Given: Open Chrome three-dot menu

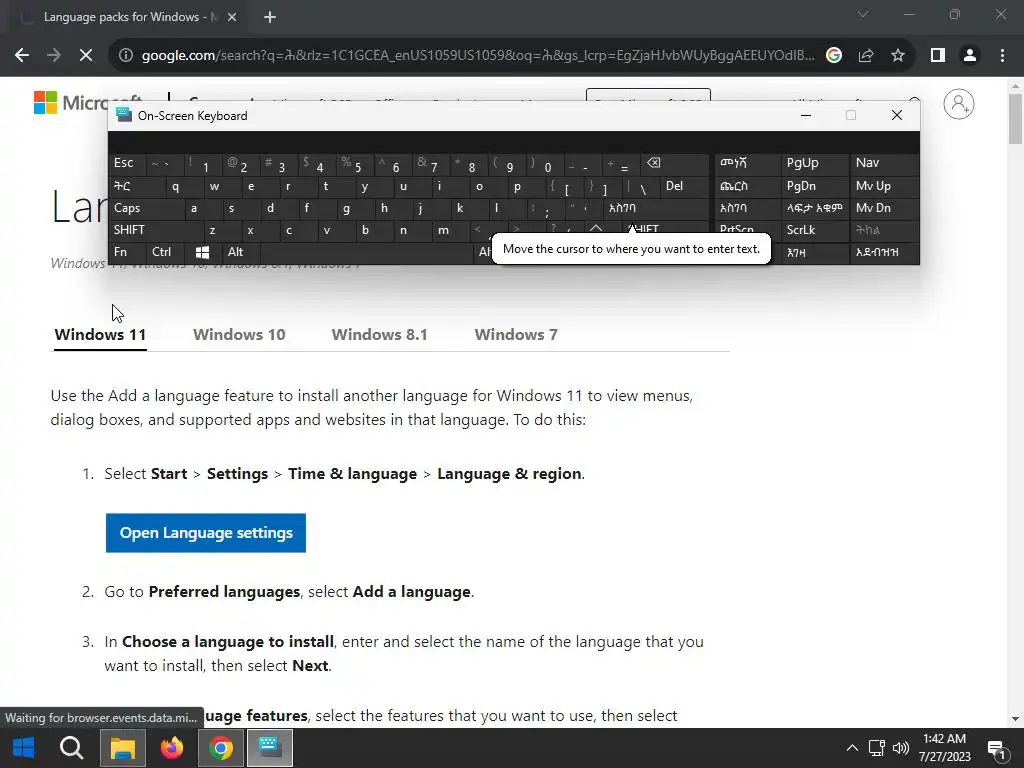Looking at the screenshot, I should 1002,56.
